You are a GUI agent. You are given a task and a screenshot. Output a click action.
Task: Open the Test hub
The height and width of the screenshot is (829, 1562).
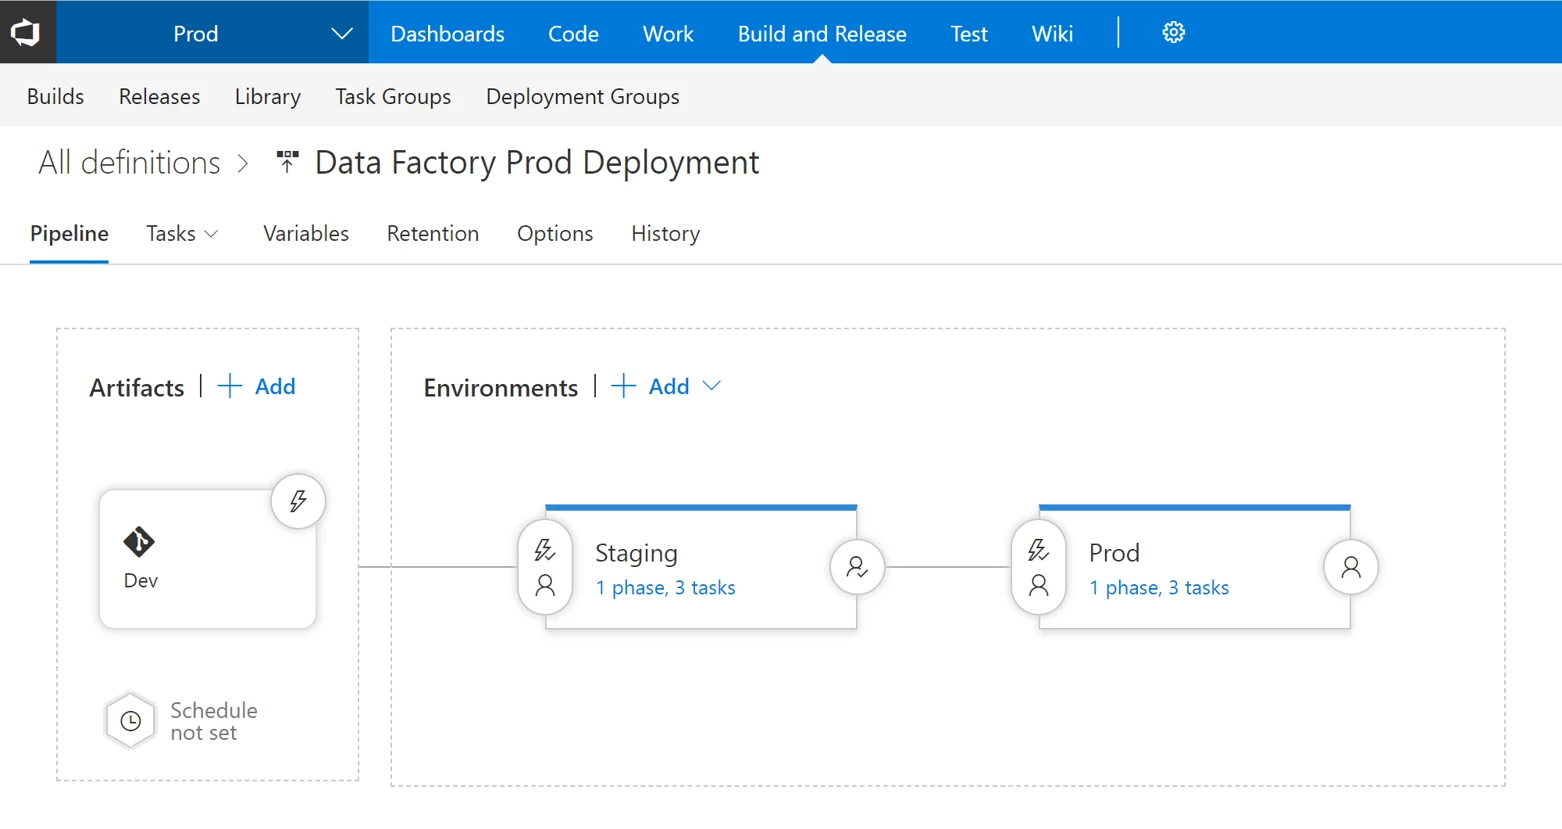point(969,33)
